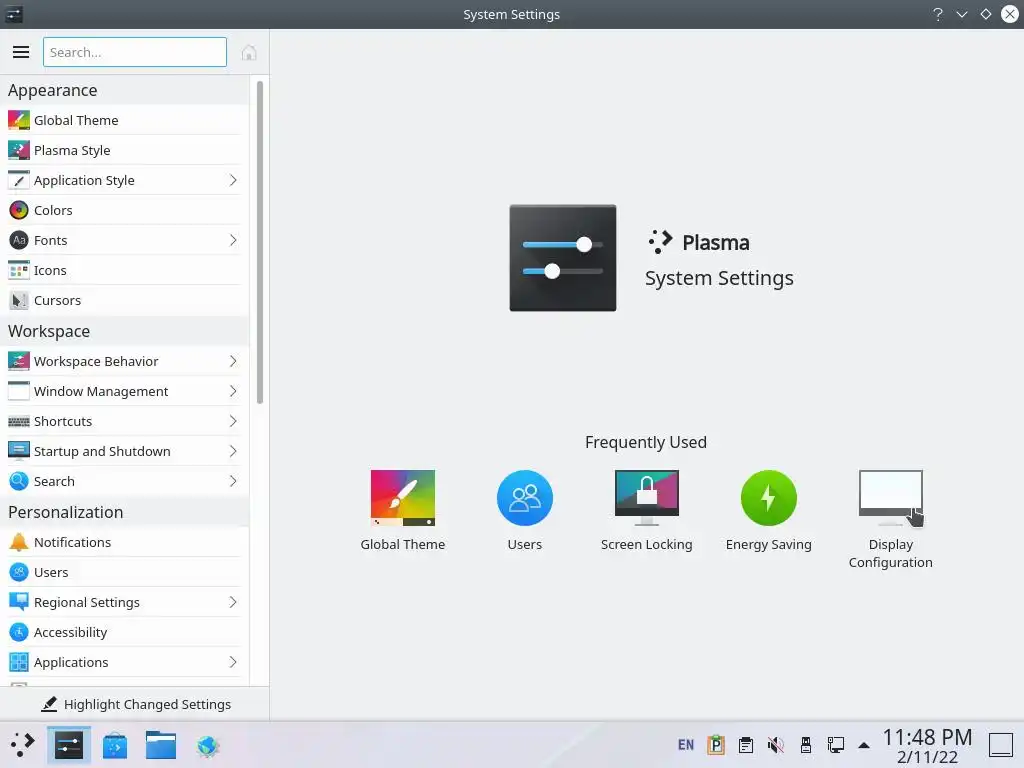Toggle Highlight Changed Settings
Image resolution: width=1024 pixels, height=768 pixels.
[135, 704]
